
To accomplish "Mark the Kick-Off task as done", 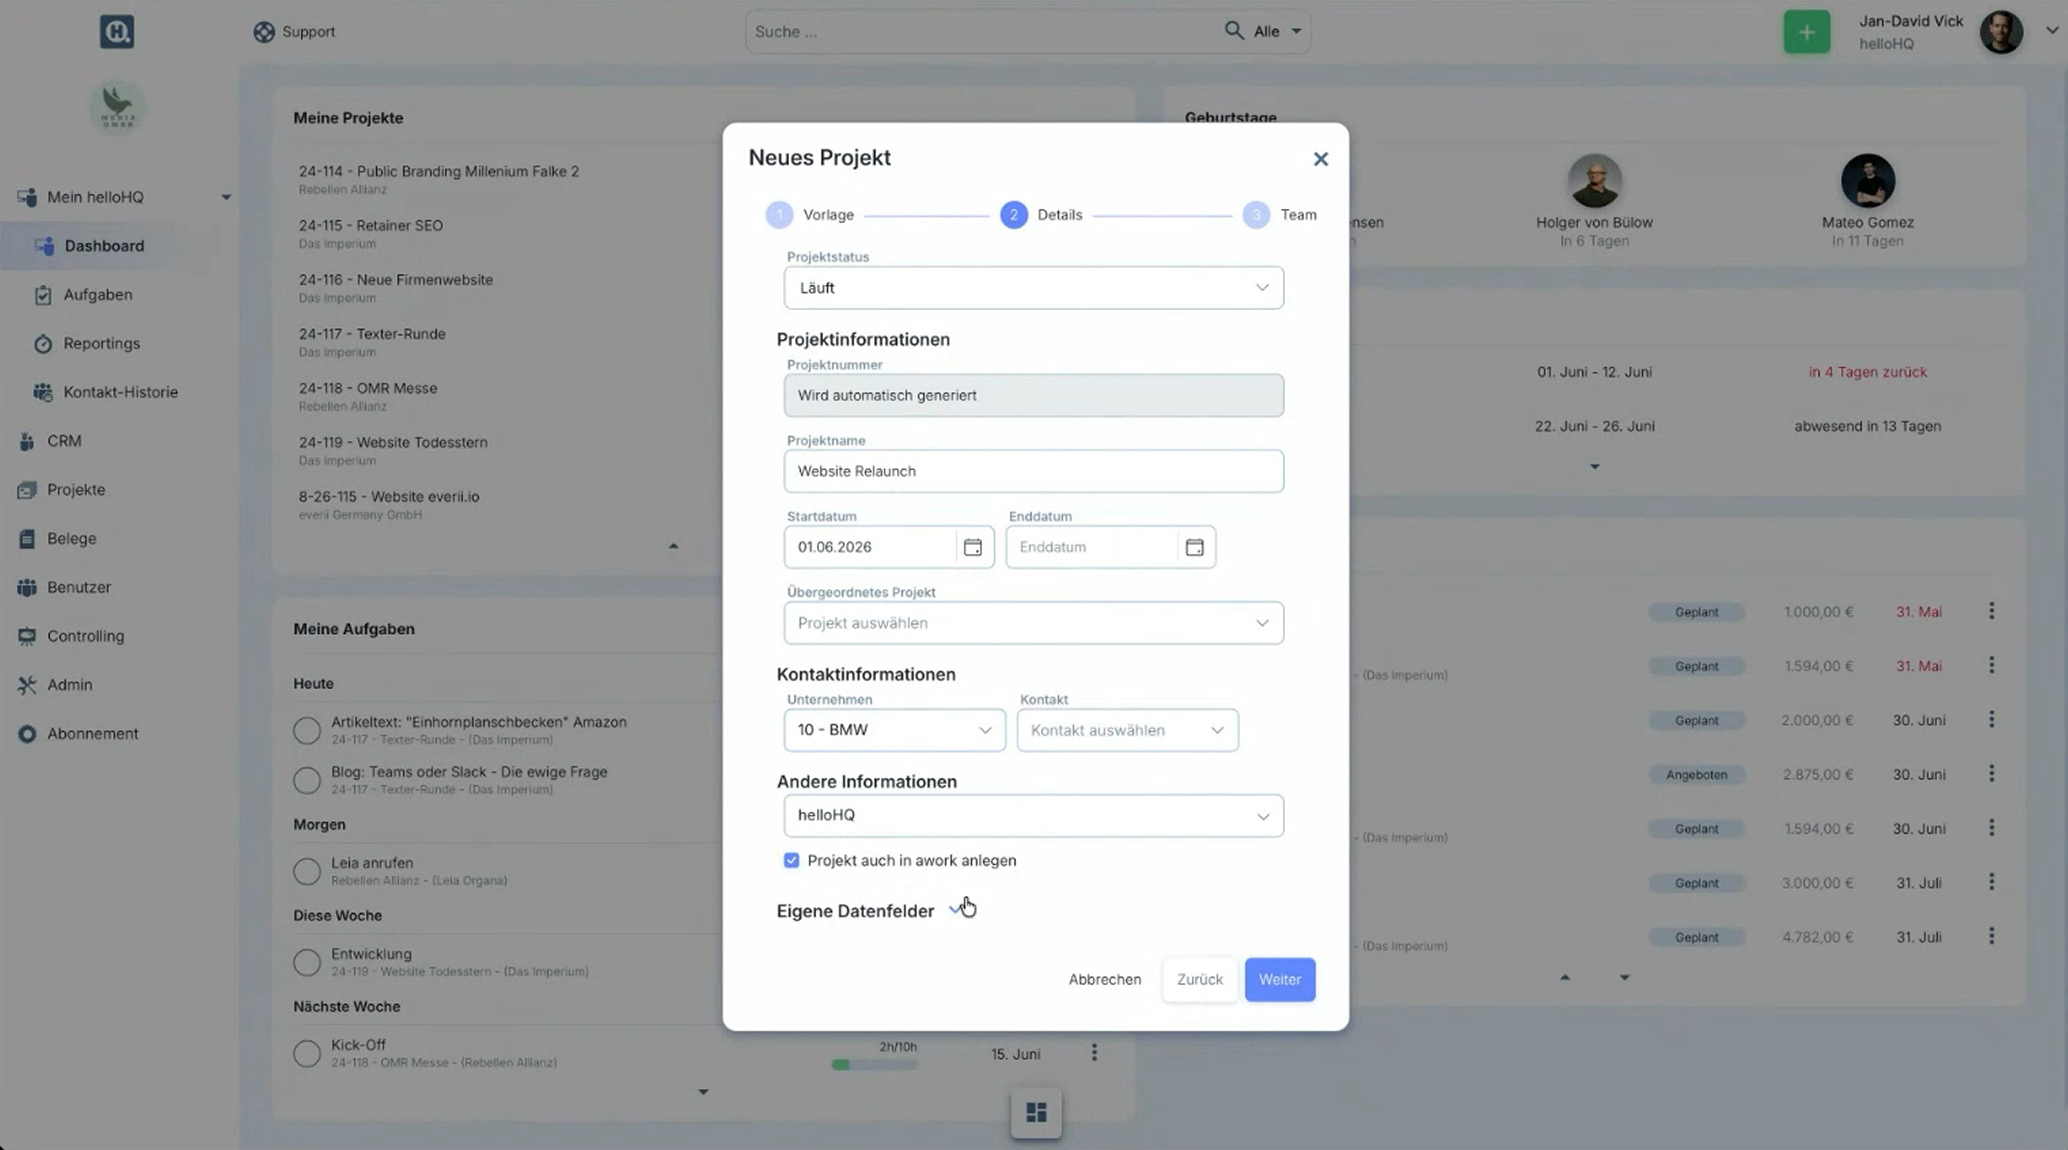I will [x=307, y=1053].
